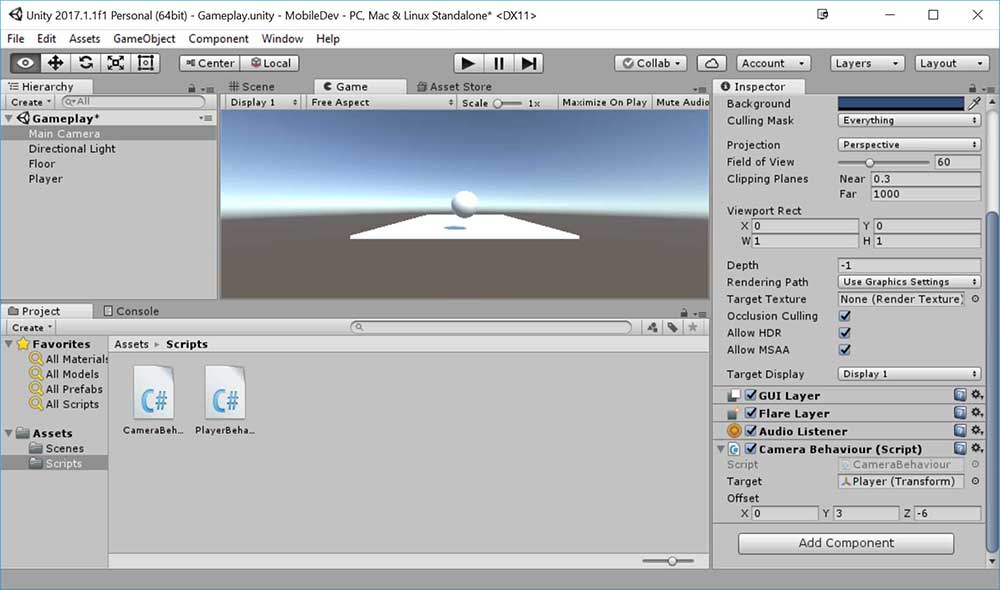Open the GameObject menu
Viewport: 1000px width, 590px height.
pyautogui.click(x=144, y=39)
